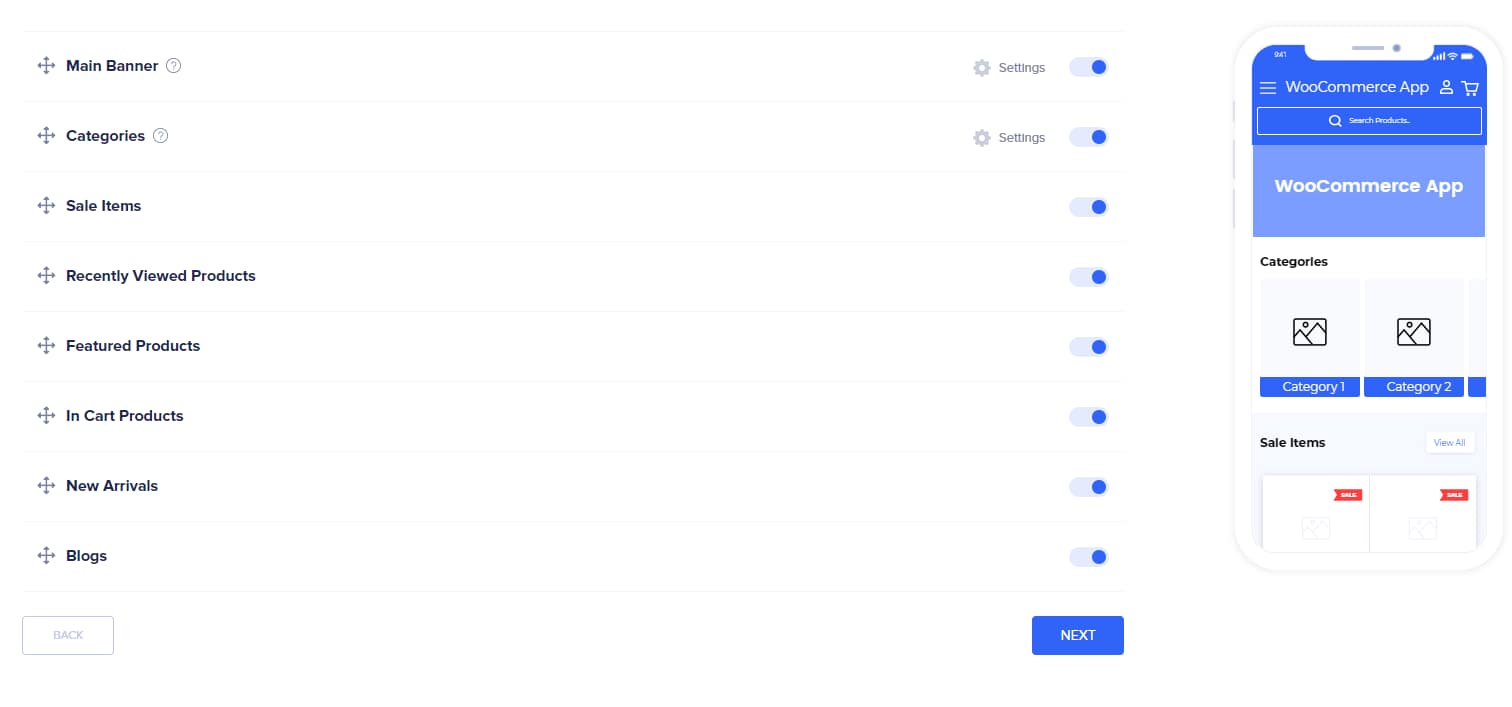The height and width of the screenshot is (707, 1512).
Task: Open Categories settings gear icon
Action: click(x=982, y=137)
